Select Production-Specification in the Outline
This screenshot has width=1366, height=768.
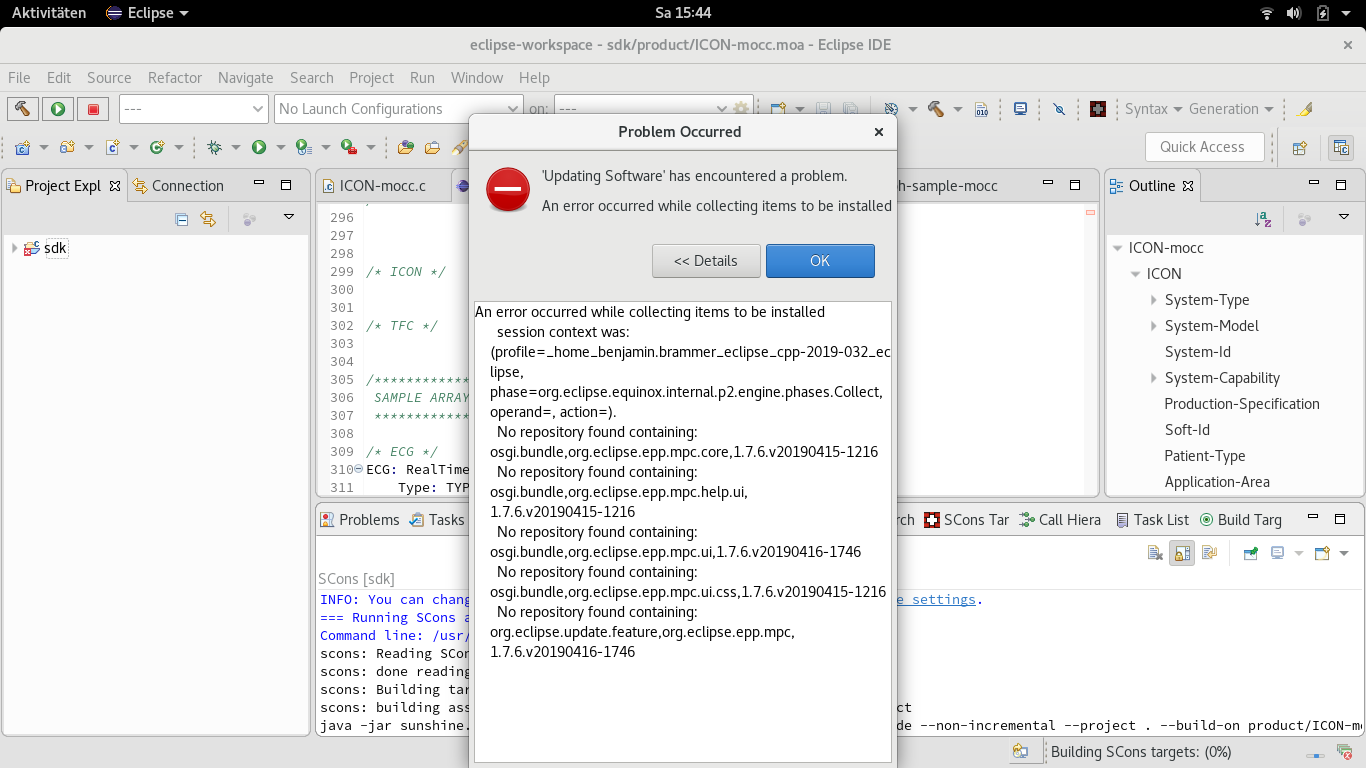point(1242,404)
